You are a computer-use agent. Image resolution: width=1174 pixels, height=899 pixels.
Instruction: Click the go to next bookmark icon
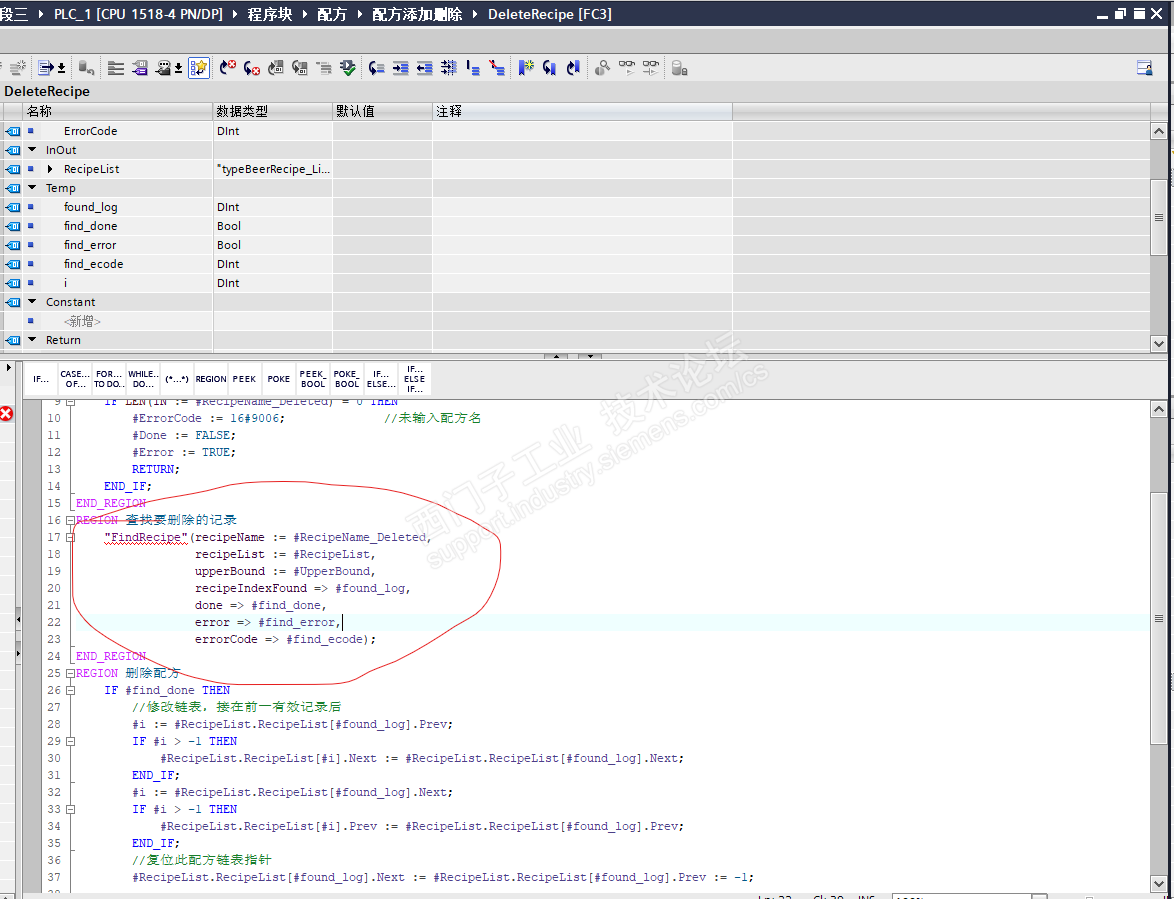[x=550, y=68]
